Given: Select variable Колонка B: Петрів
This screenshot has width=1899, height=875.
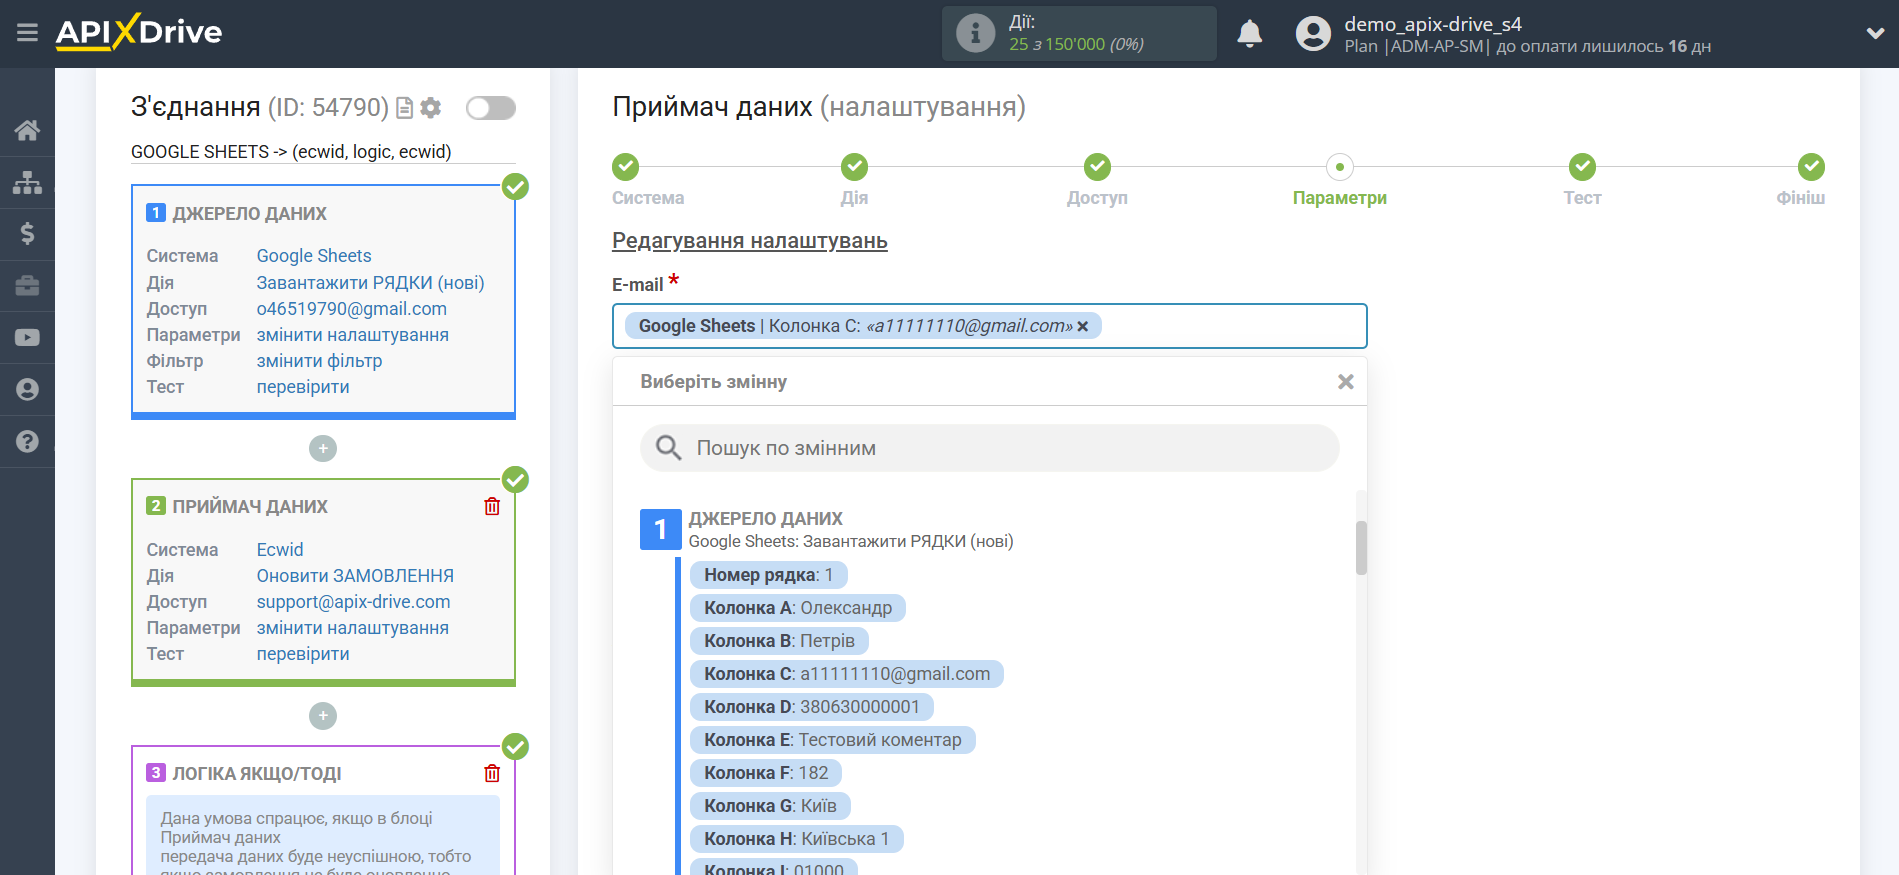Looking at the screenshot, I should click(x=779, y=641).
